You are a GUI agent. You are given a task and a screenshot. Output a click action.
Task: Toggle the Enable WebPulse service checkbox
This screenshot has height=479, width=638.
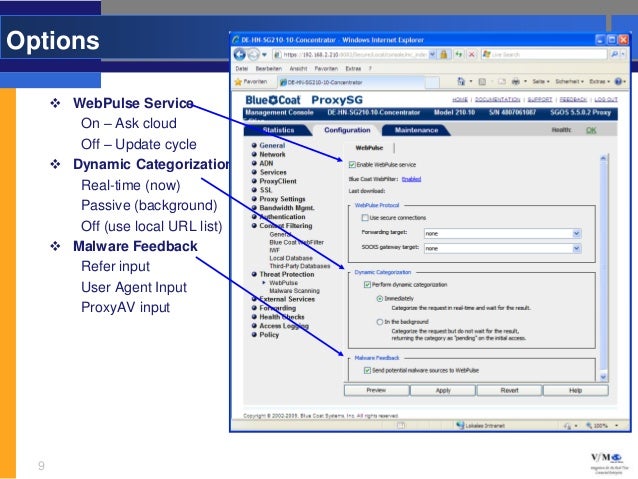352,165
